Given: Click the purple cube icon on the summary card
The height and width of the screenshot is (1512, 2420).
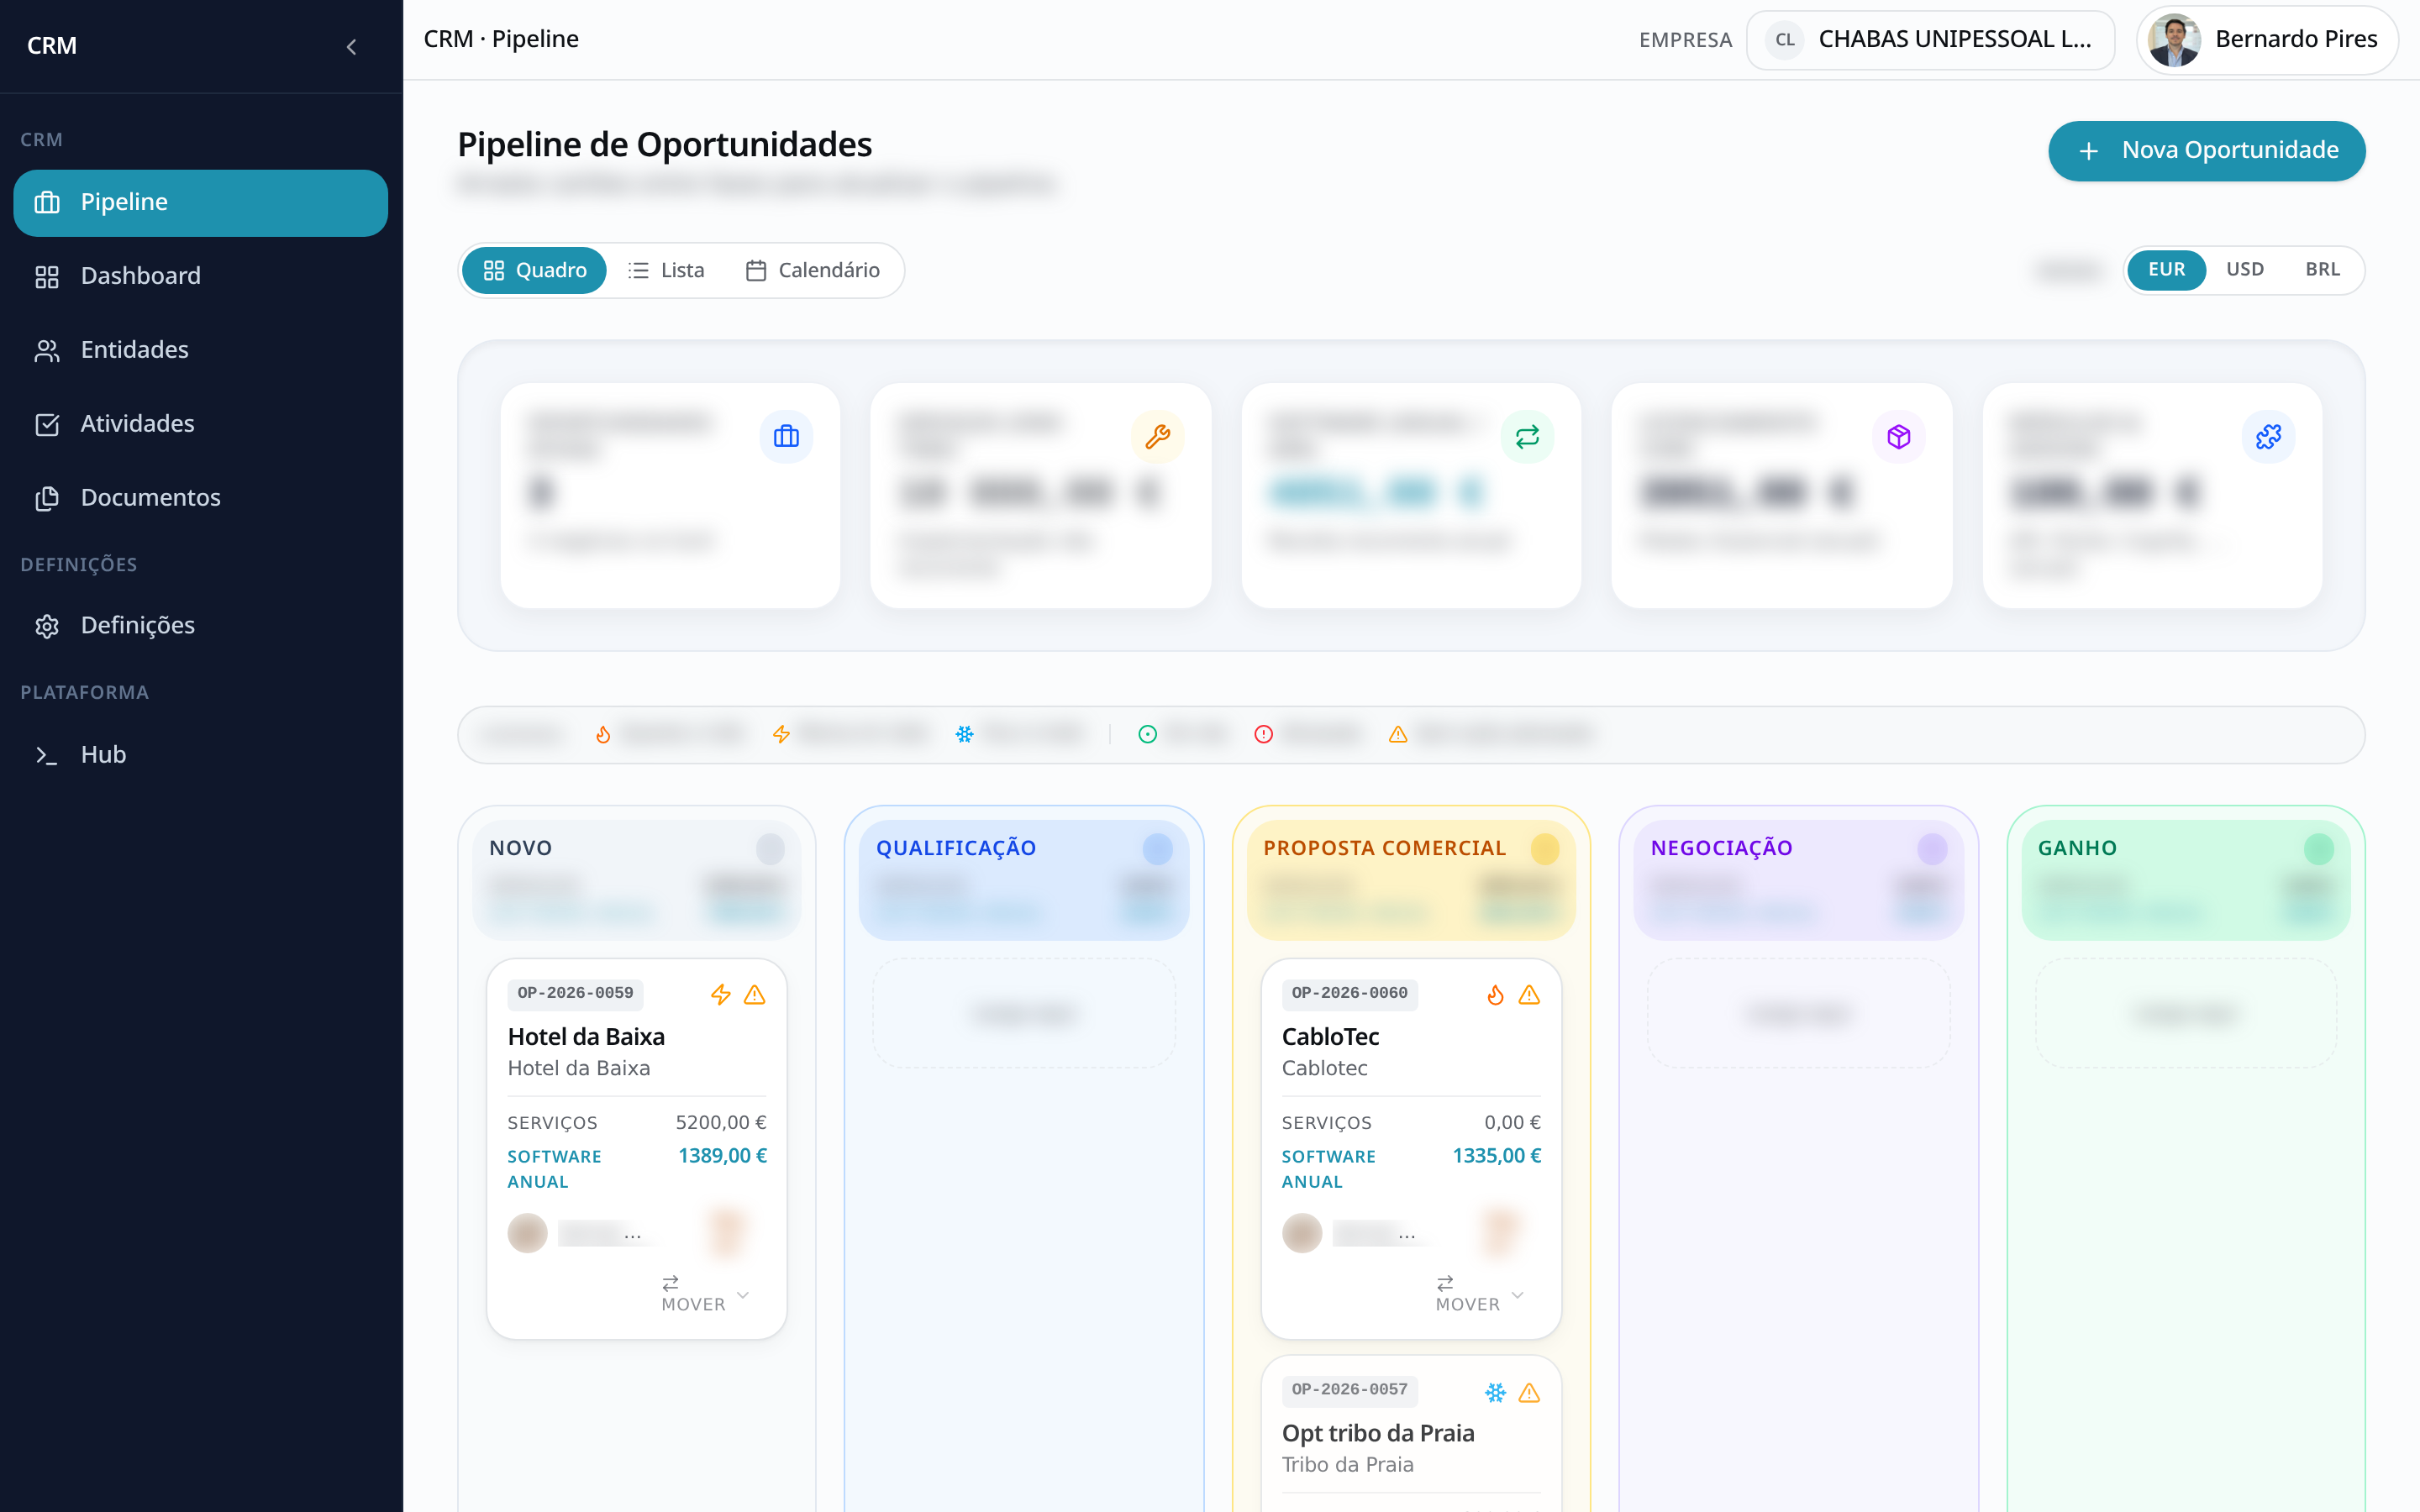Looking at the screenshot, I should 1898,437.
